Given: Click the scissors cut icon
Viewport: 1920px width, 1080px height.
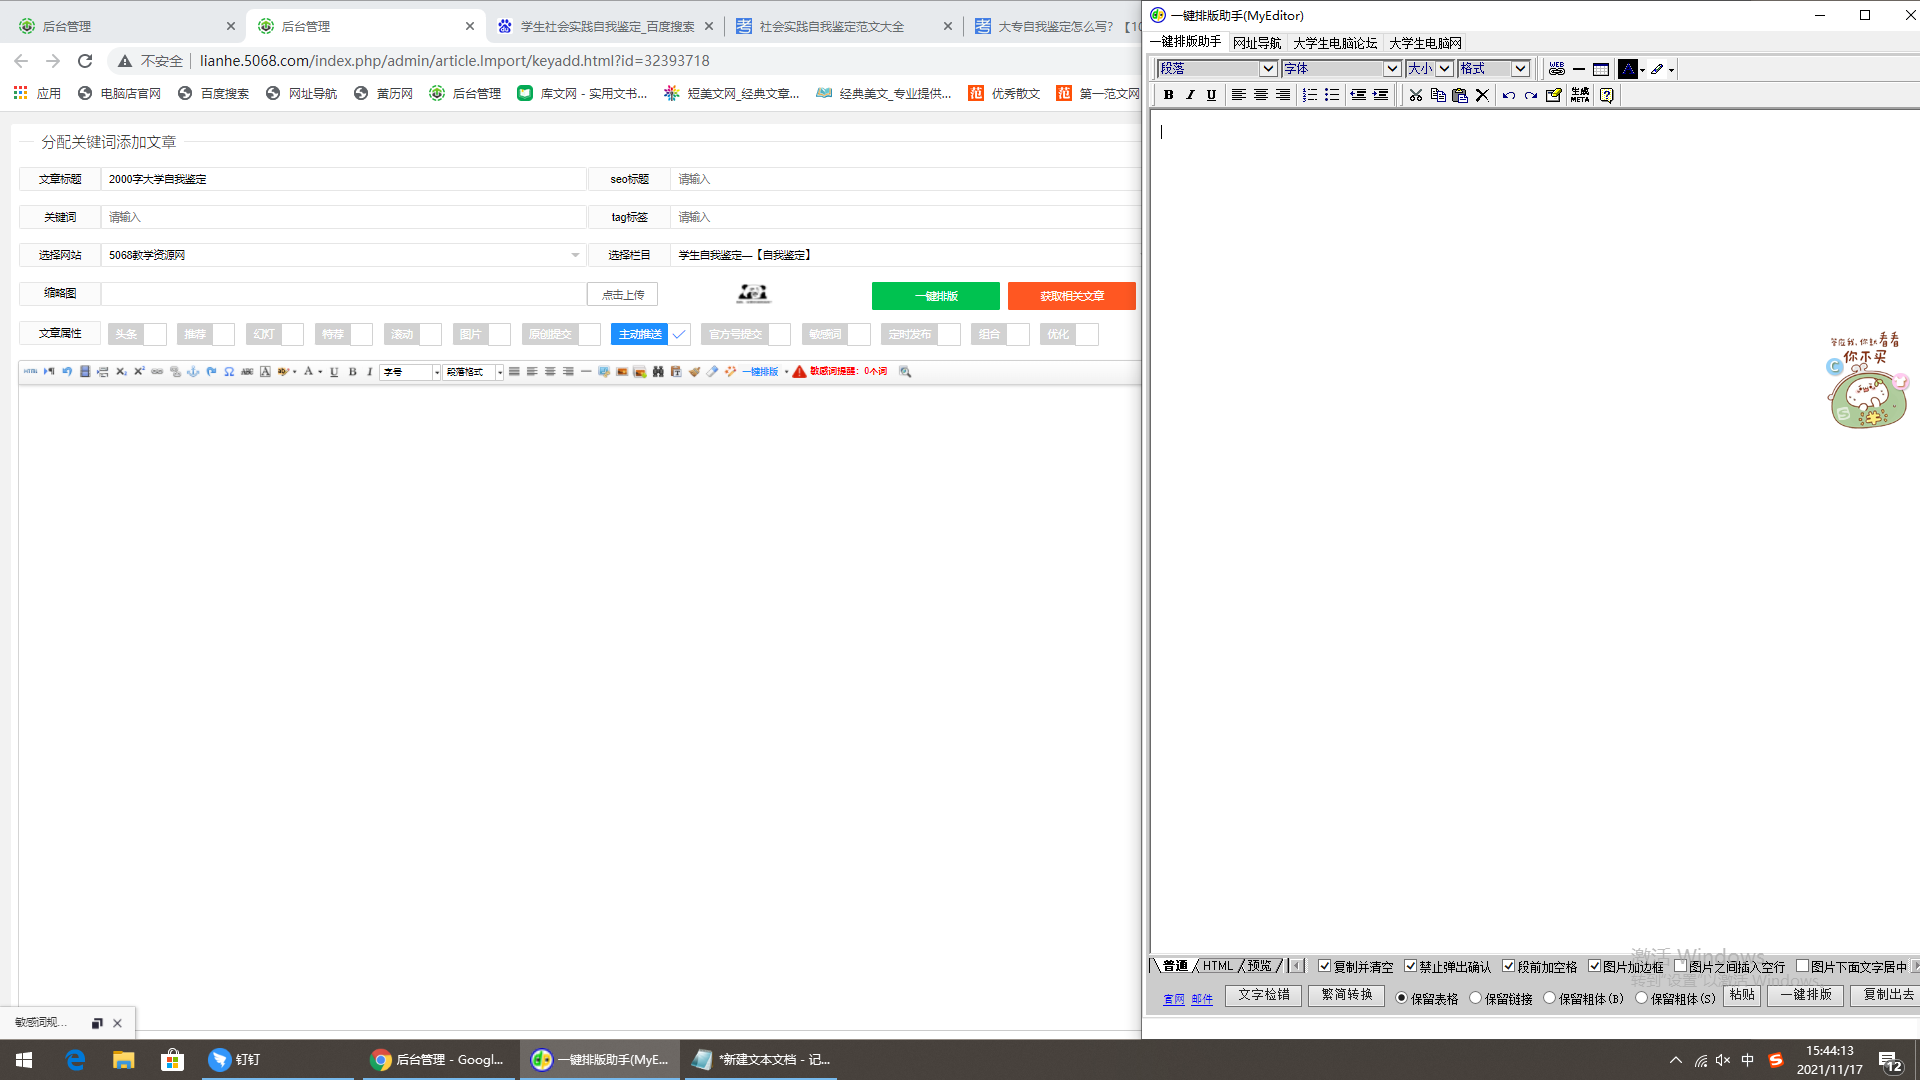Looking at the screenshot, I should [1415, 95].
